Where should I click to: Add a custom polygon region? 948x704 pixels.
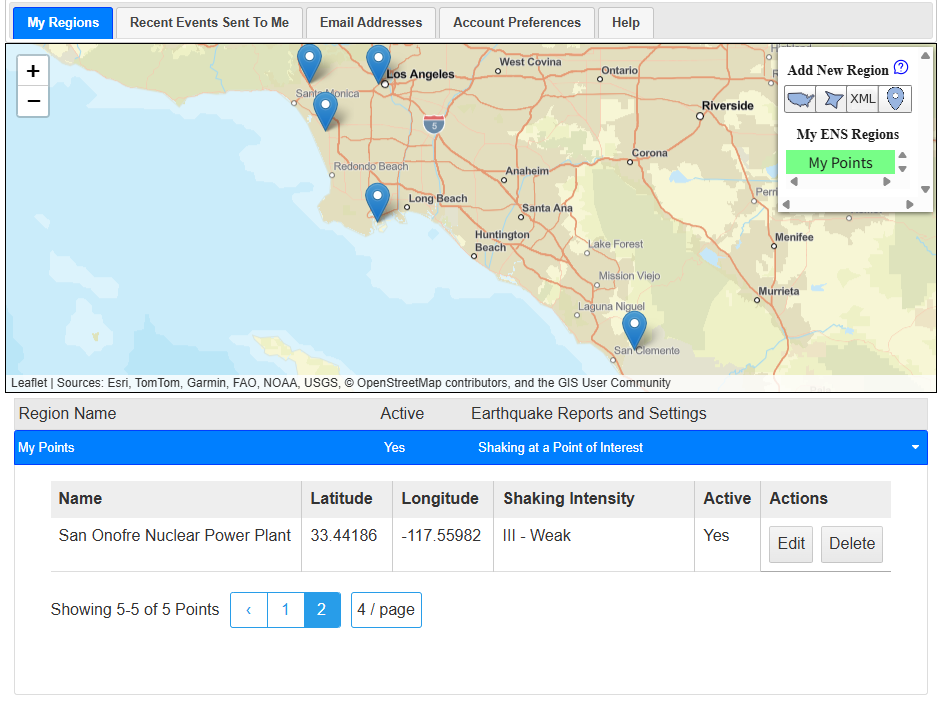[831, 99]
